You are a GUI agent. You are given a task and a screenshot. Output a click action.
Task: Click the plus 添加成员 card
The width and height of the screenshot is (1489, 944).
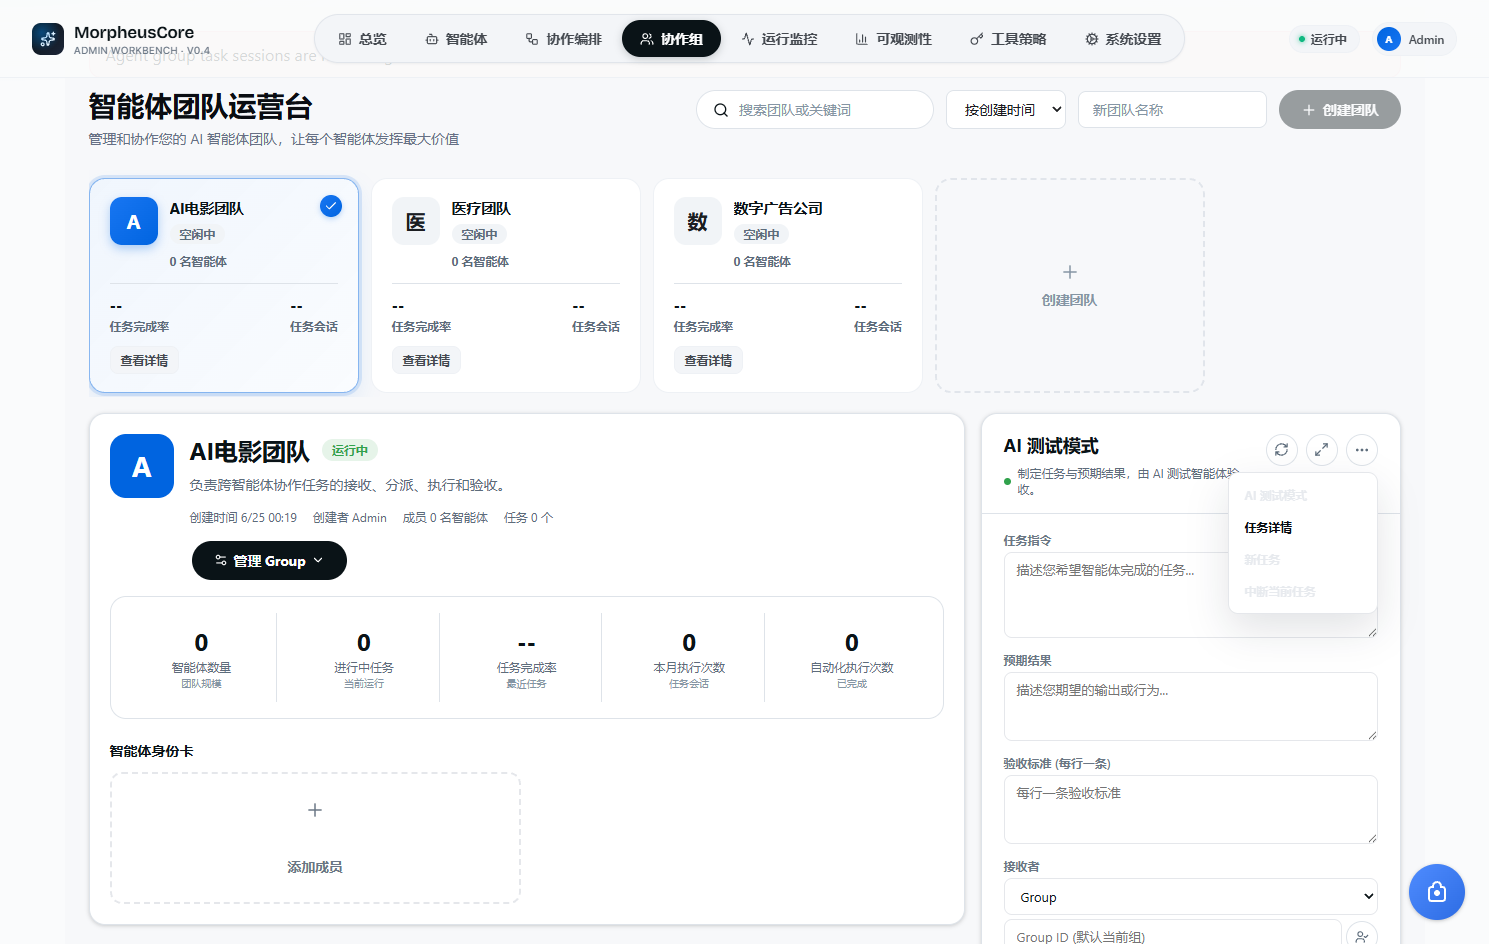click(x=315, y=838)
